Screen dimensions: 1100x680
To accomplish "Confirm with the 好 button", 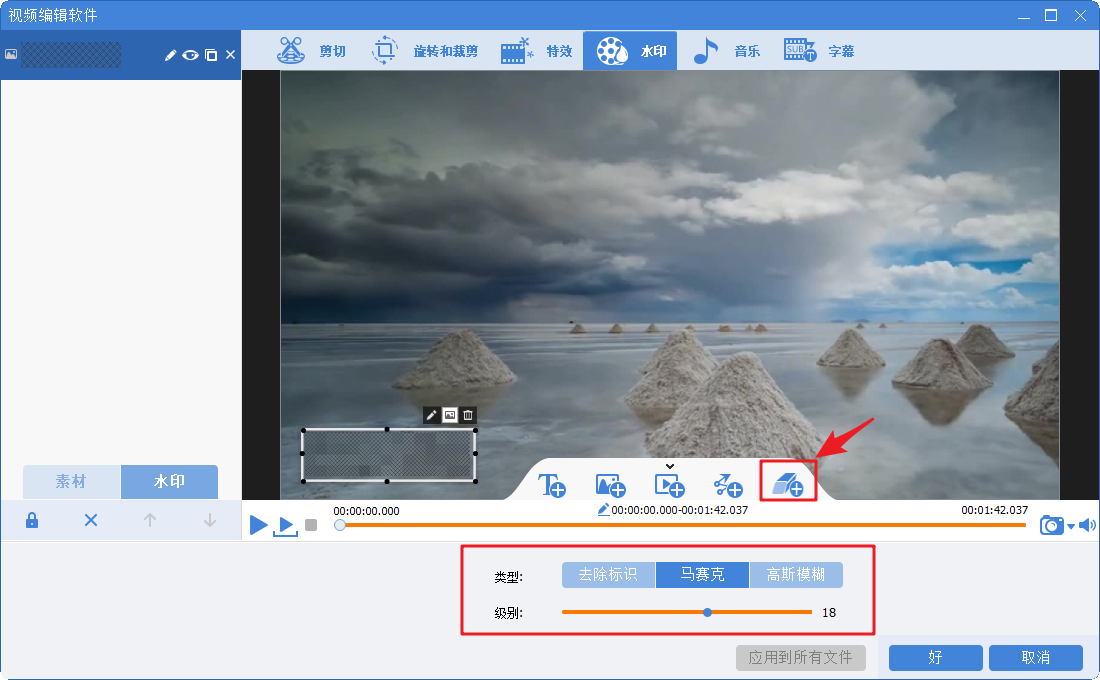I will (x=935, y=658).
